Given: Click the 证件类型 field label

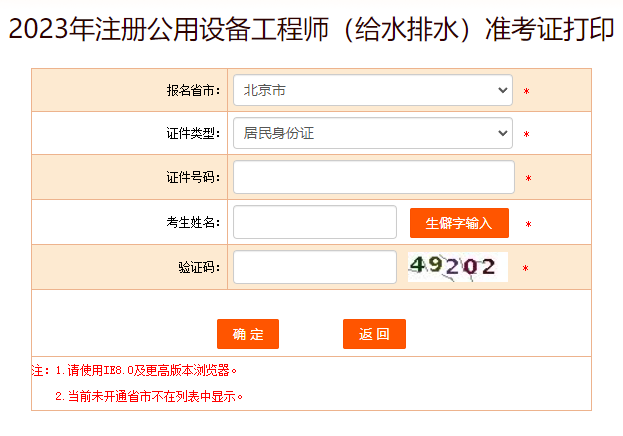Looking at the screenshot, I should pyautogui.click(x=193, y=134).
